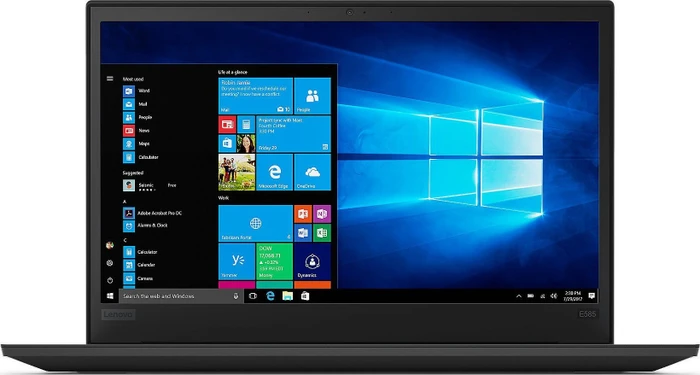
Task: Click the user account picture in Start
Action: pyautogui.click(x=110, y=245)
